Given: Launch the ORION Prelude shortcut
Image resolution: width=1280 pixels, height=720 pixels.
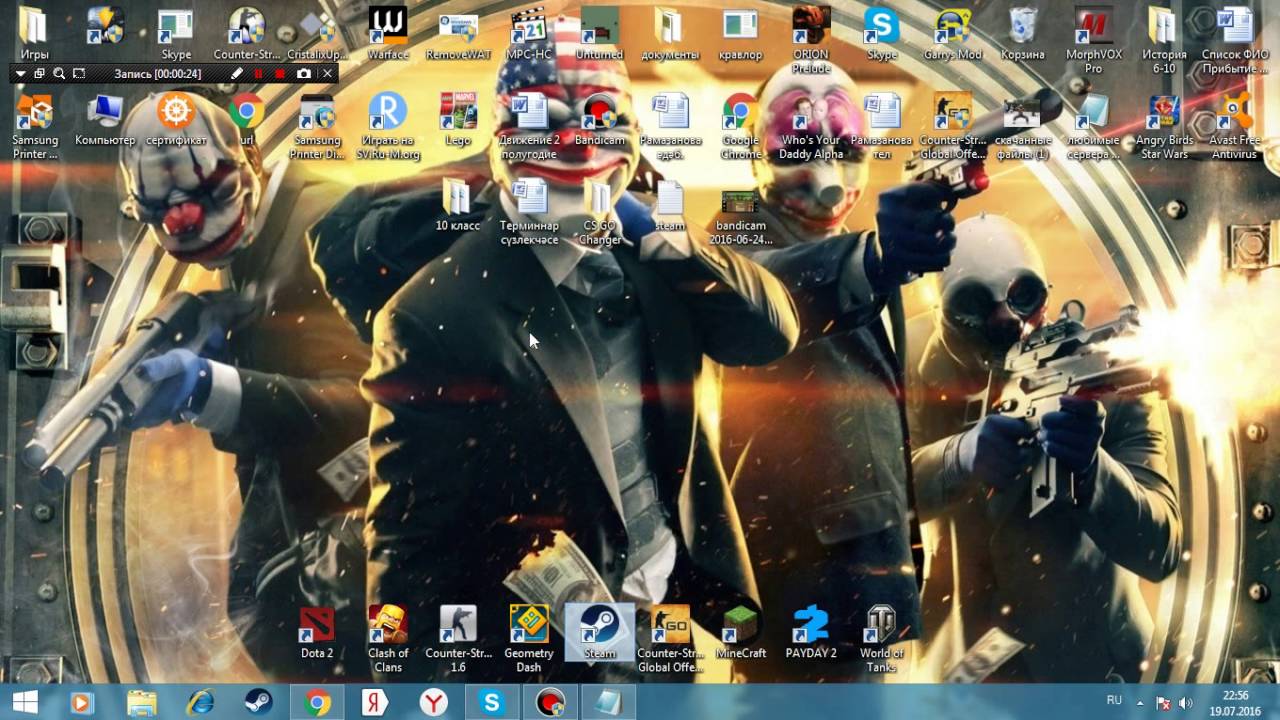Looking at the screenshot, I should (x=811, y=40).
